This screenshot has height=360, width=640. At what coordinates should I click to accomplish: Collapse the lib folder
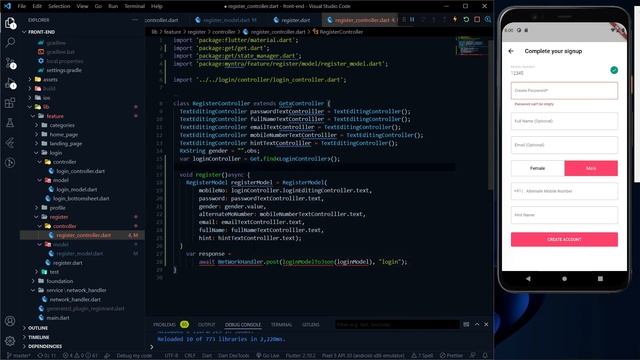click(46, 107)
